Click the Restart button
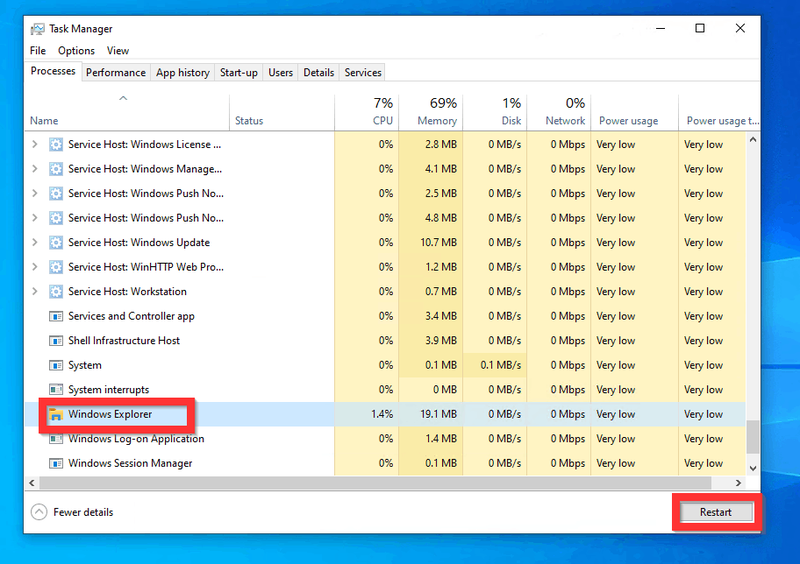Viewport: 800px width, 564px height. pyautogui.click(x=715, y=512)
